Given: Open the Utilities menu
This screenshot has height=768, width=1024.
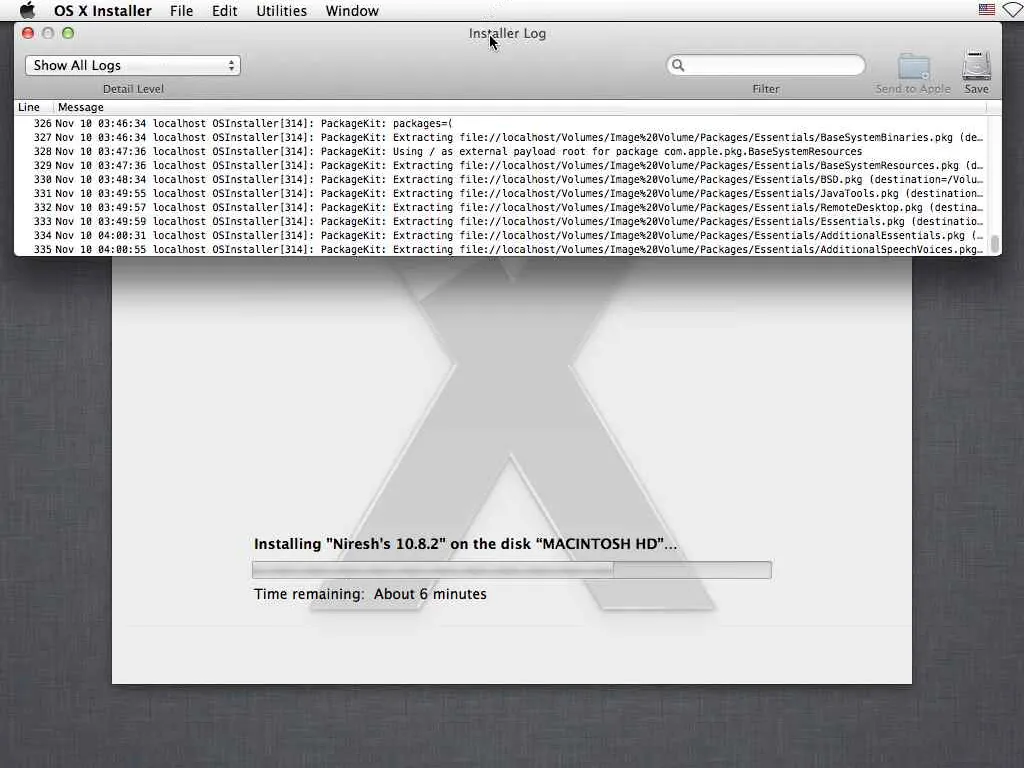Looking at the screenshot, I should [281, 11].
